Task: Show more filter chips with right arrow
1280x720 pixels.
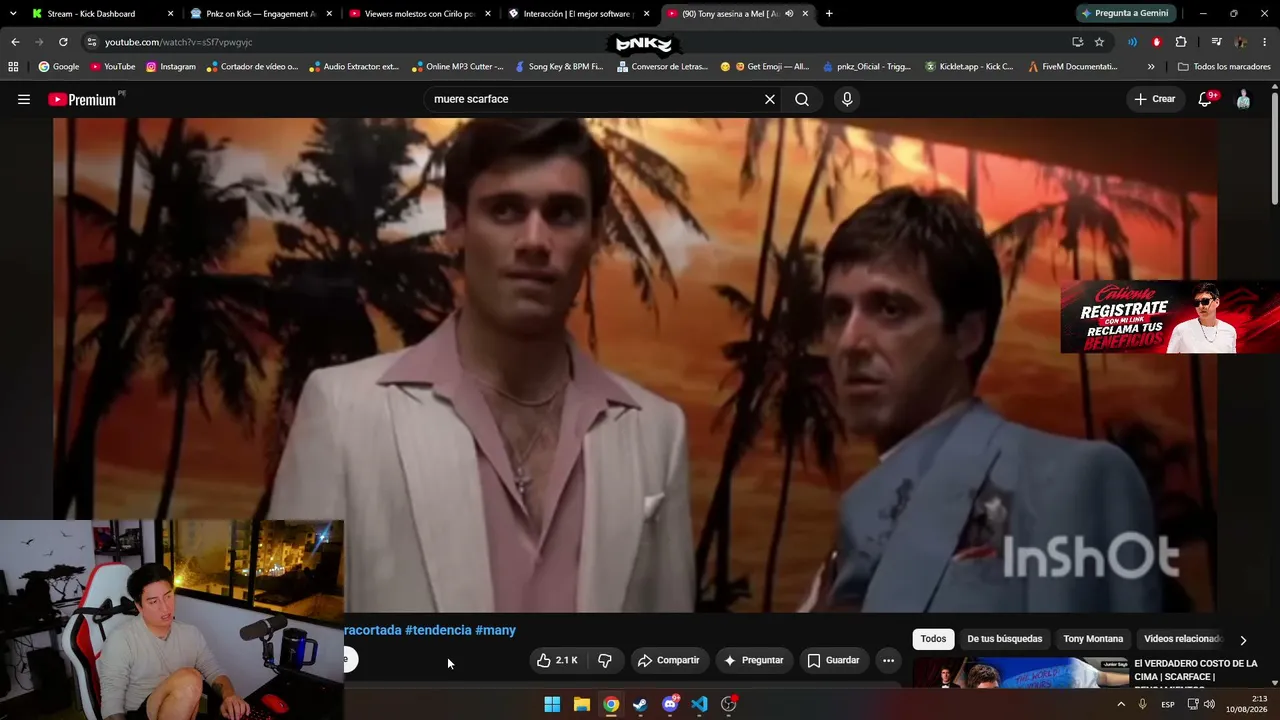Action: [1243, 640]
